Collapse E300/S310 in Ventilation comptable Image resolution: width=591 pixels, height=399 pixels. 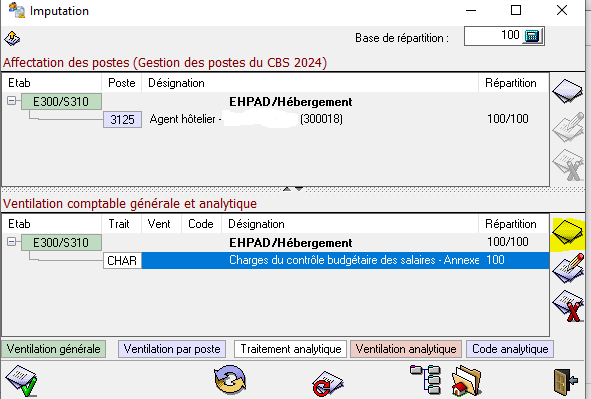[x=12, y=242]
